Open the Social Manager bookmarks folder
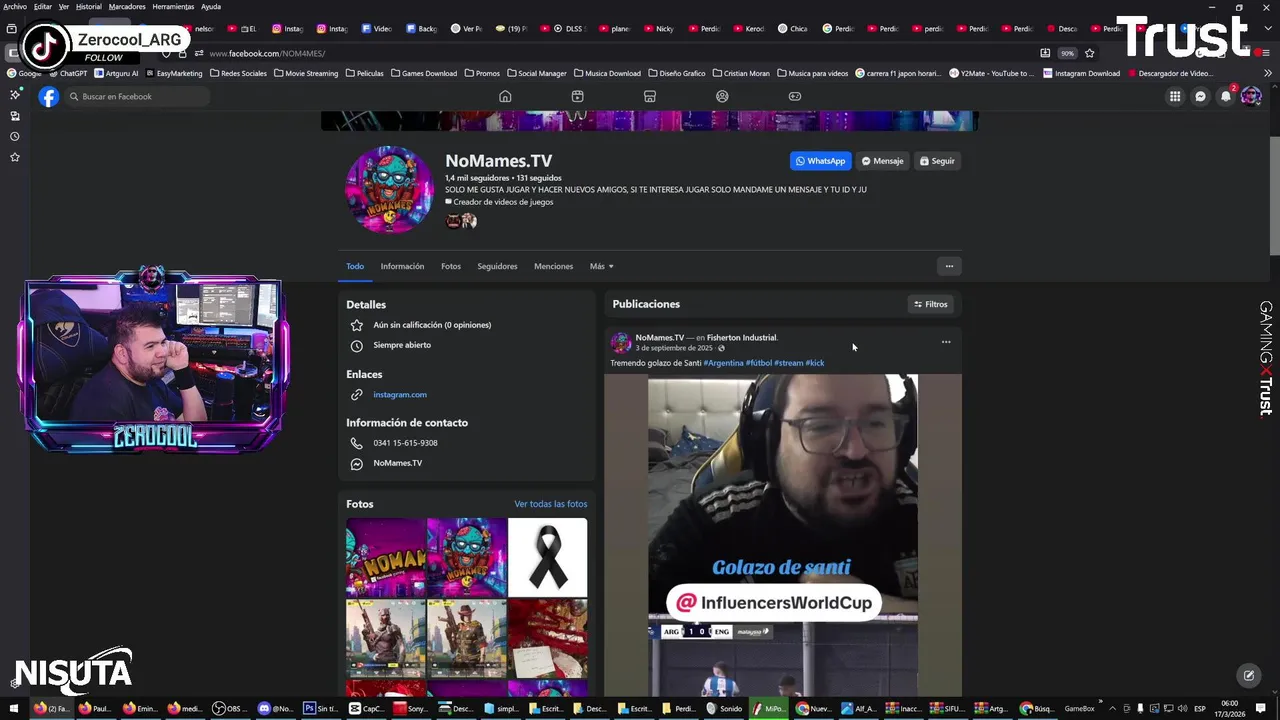1280x720 pixels. [537, 73]
